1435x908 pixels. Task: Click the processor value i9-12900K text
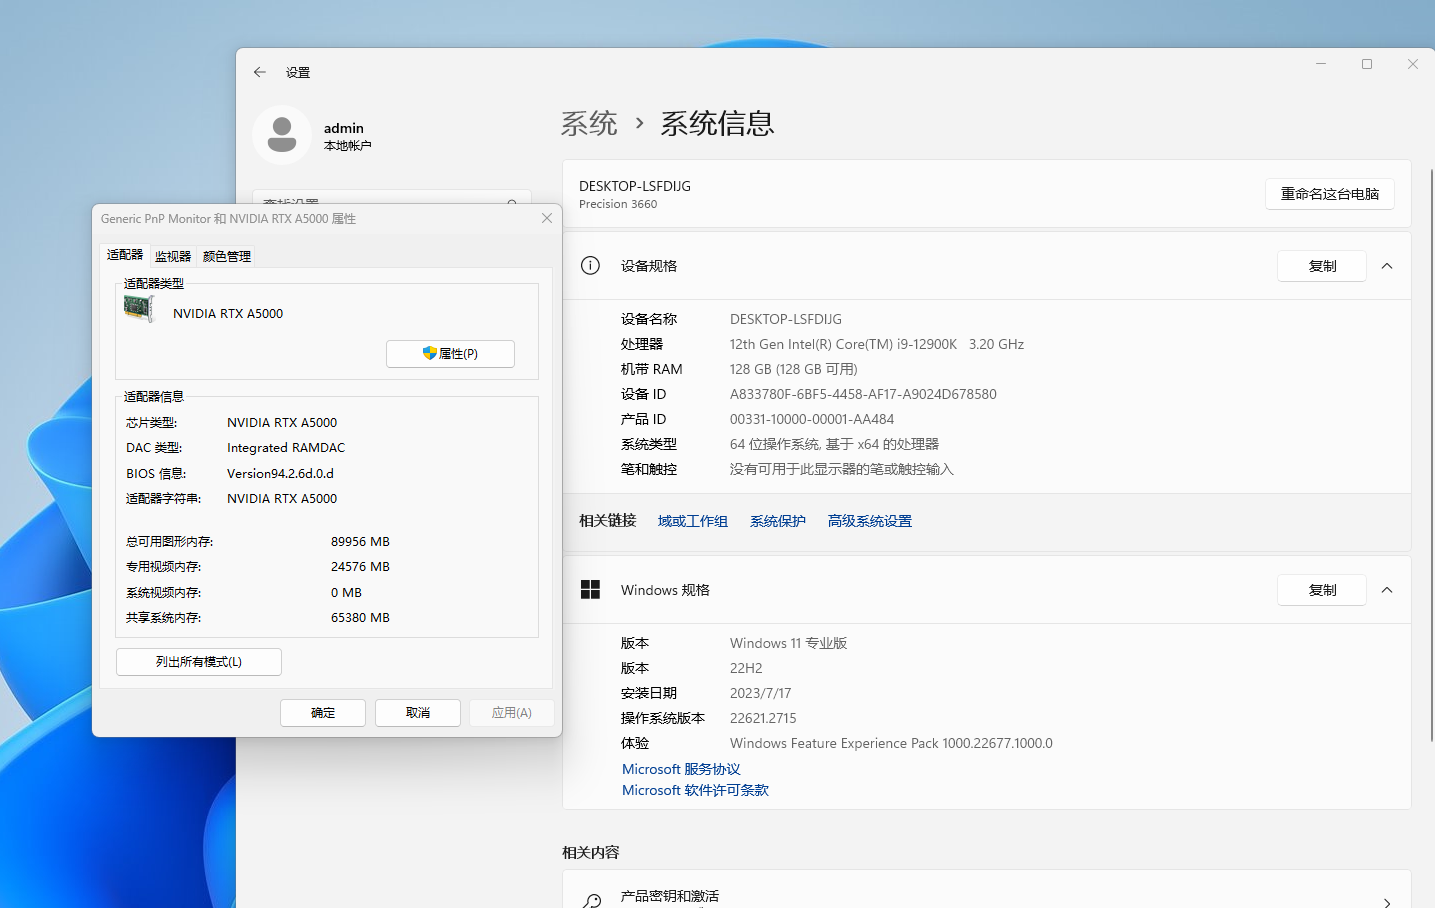[x=877, y=344]
